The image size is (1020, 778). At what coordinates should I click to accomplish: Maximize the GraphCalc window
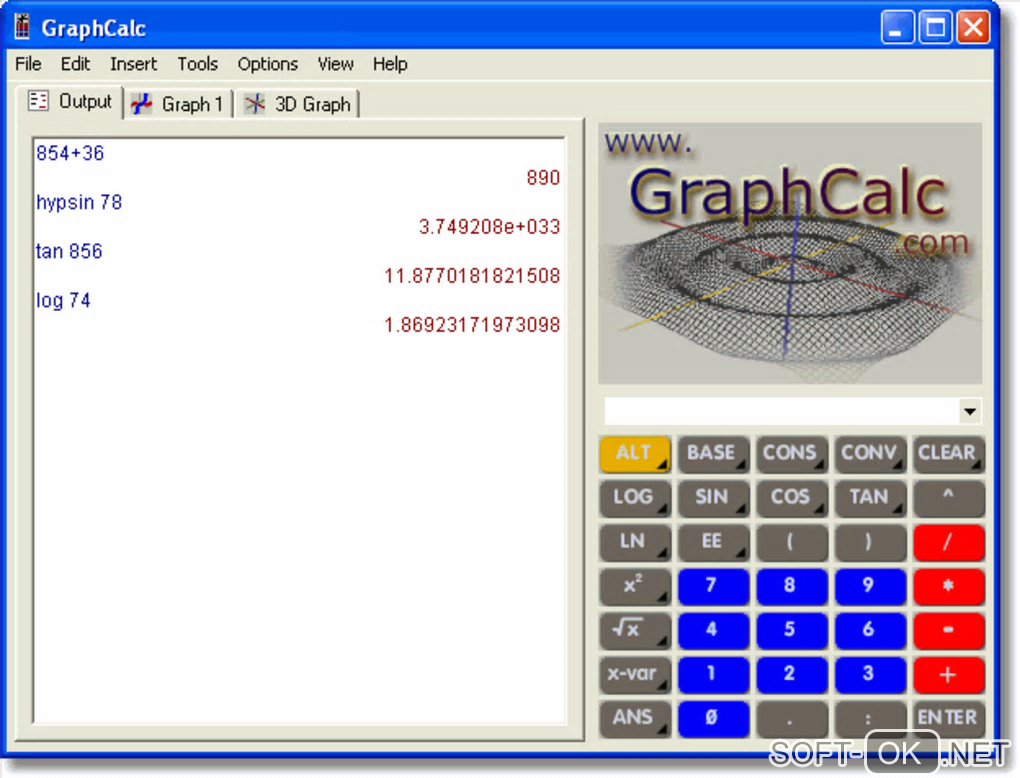click(935, 27)
